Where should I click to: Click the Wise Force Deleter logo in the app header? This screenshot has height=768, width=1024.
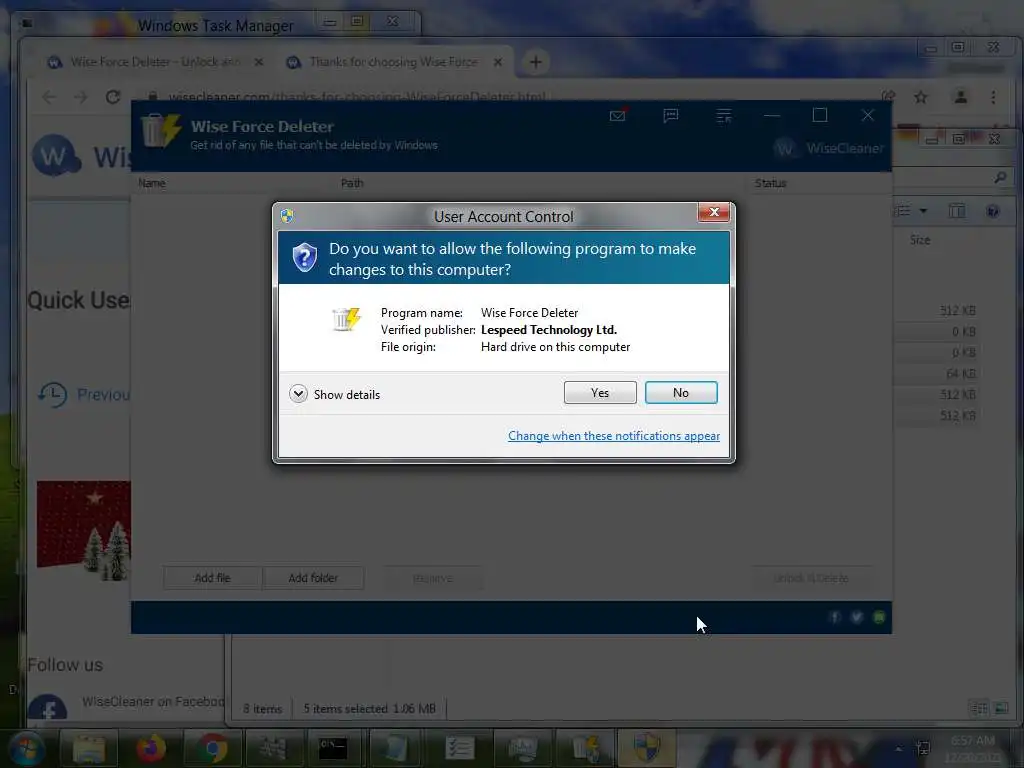[161, 130]
